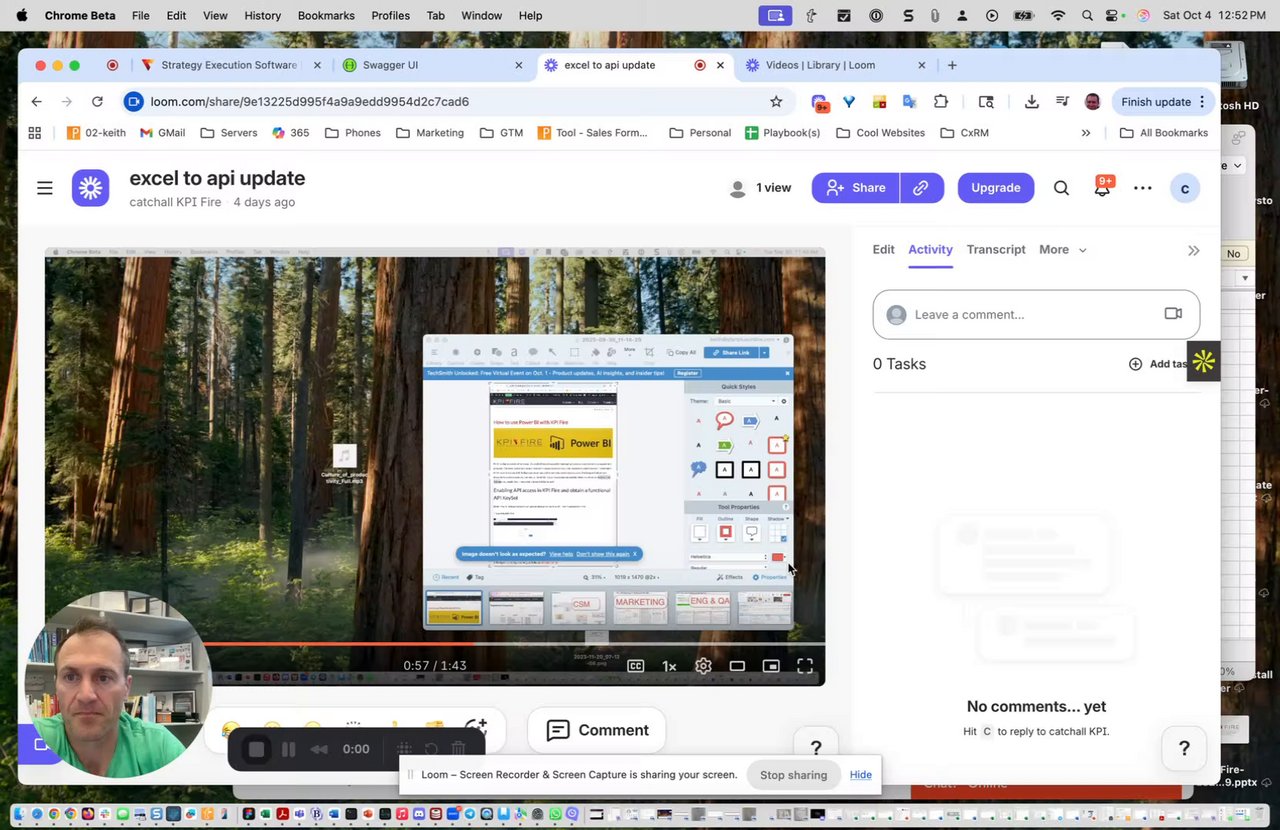This screenshot has height=830, width=1280.
Task: Reload the Loom page
Action: coord(97,102)
